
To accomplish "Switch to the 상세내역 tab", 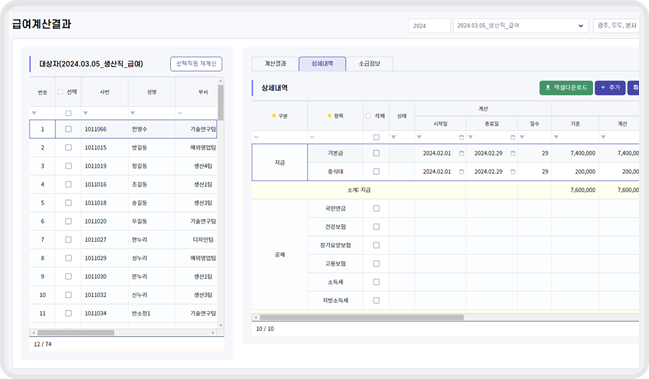I will coord(322,64).
